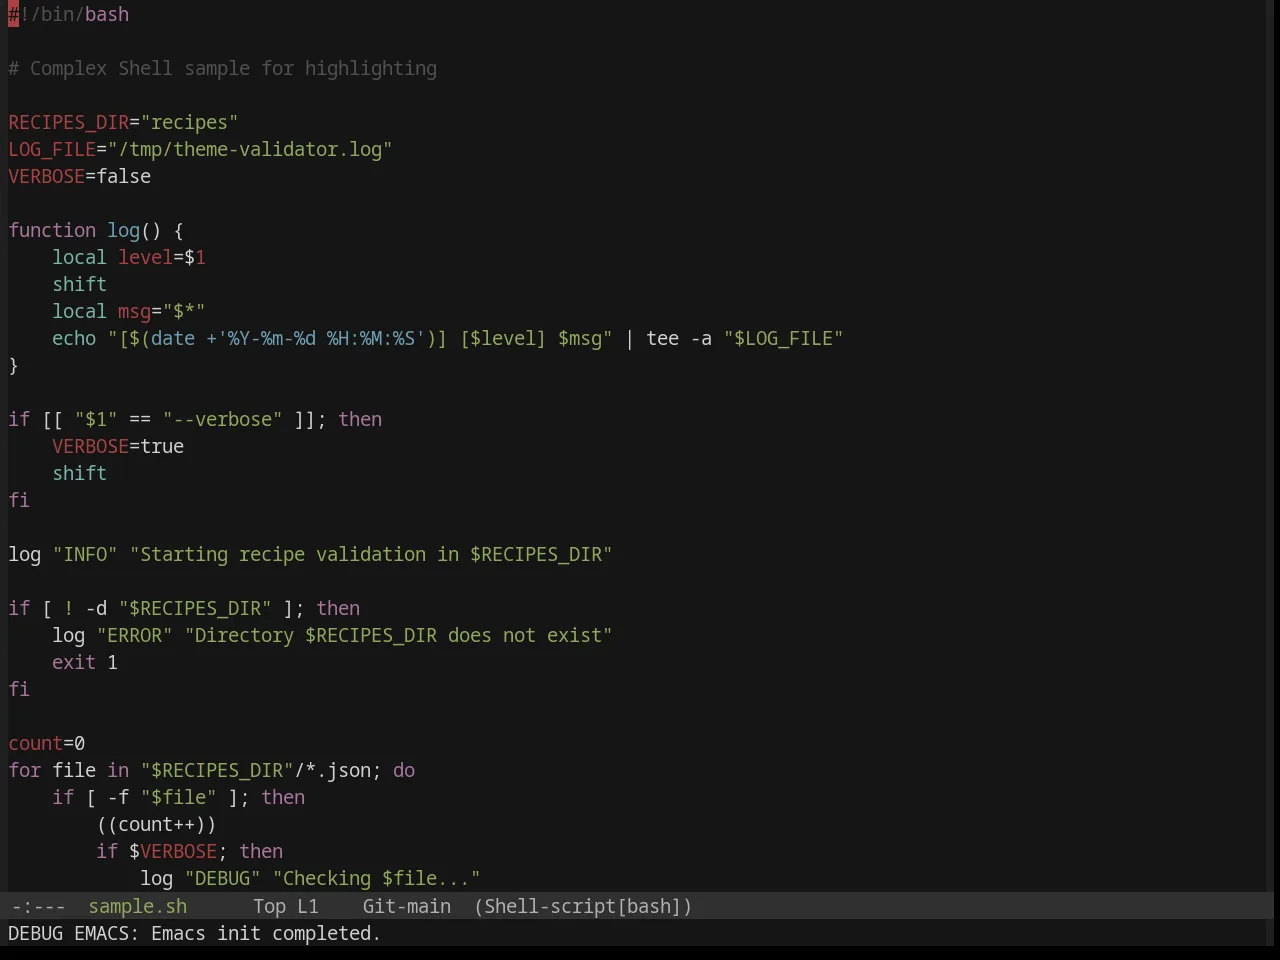
Task: Click the 'date' command in the echo line
Action: click(173, 338)
